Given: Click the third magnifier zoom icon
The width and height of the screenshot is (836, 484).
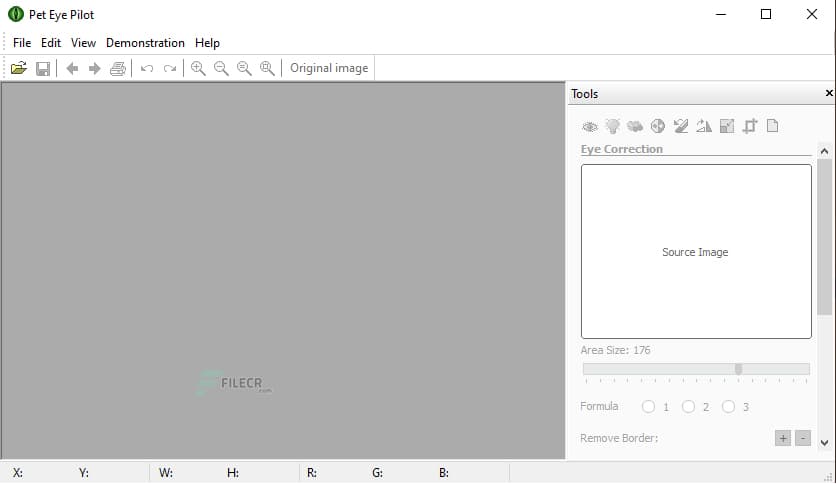Looking at the screenshot, I should coord(244,68).
